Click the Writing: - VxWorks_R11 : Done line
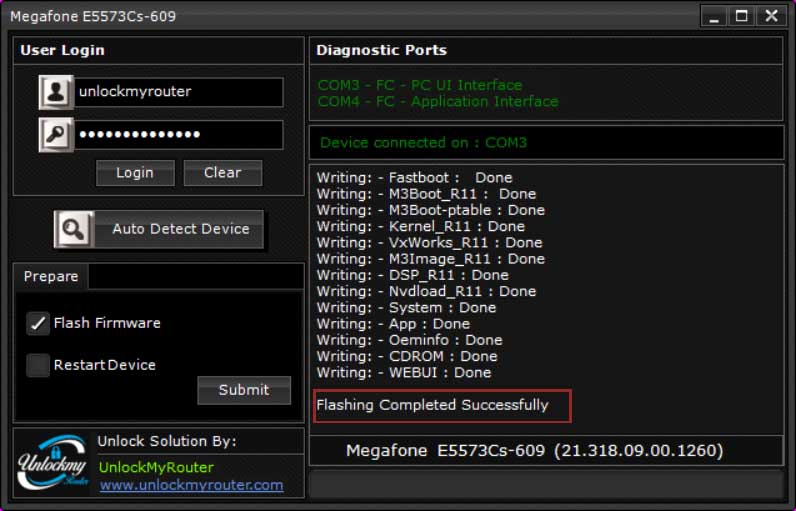This screenshot has width=796, height=511. point(429,243)
